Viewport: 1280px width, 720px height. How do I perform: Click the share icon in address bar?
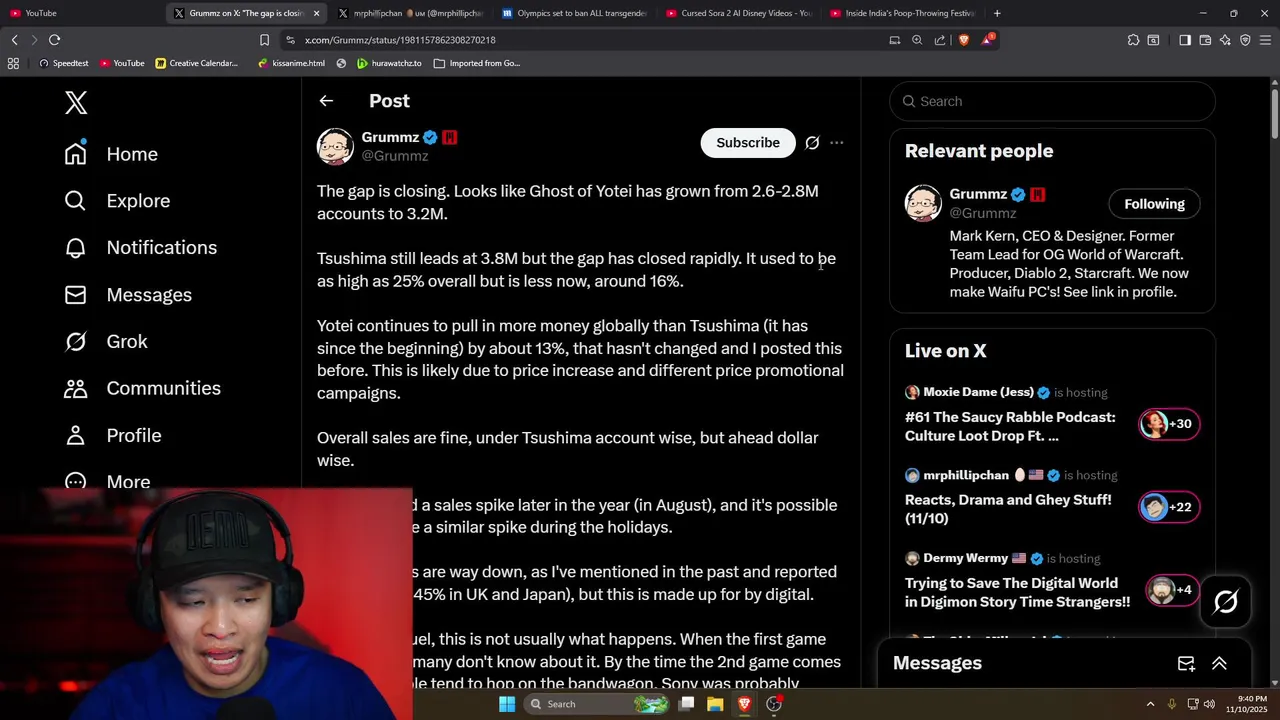tap(940, 40)
